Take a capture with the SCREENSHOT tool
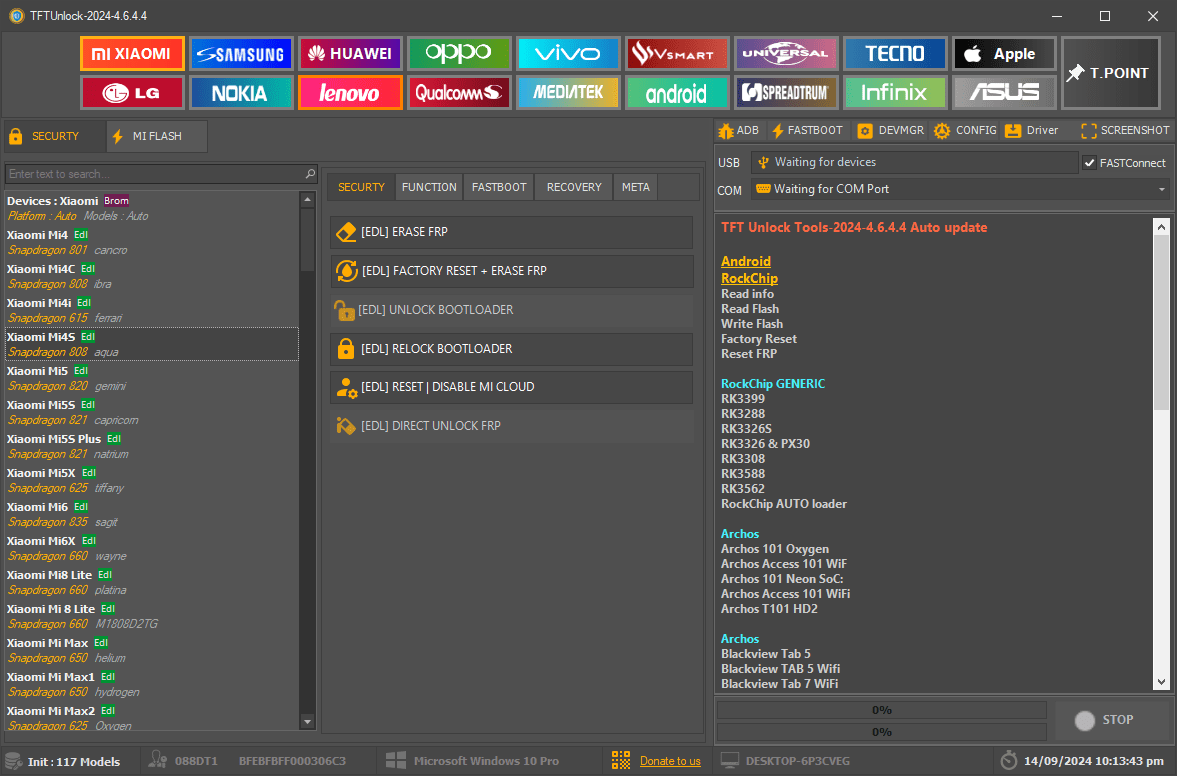Screen dimensions: 1177x776 [x=1125, y=130]
